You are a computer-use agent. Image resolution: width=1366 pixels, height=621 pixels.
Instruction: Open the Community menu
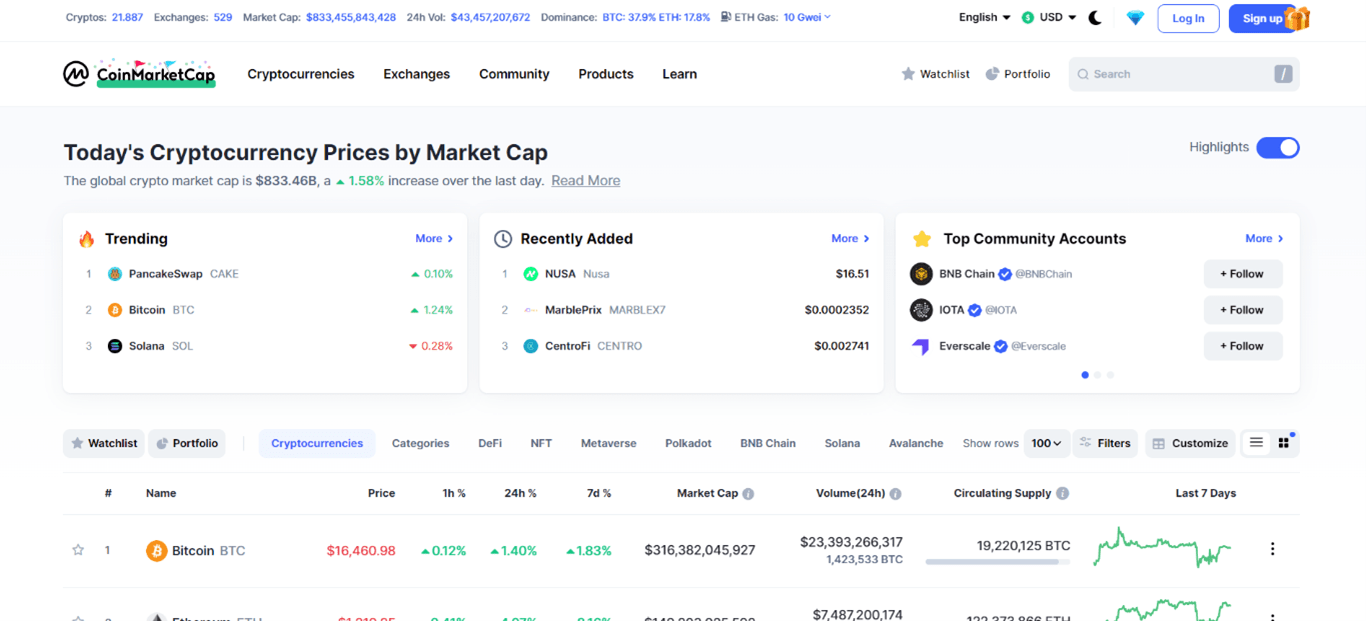514,74
